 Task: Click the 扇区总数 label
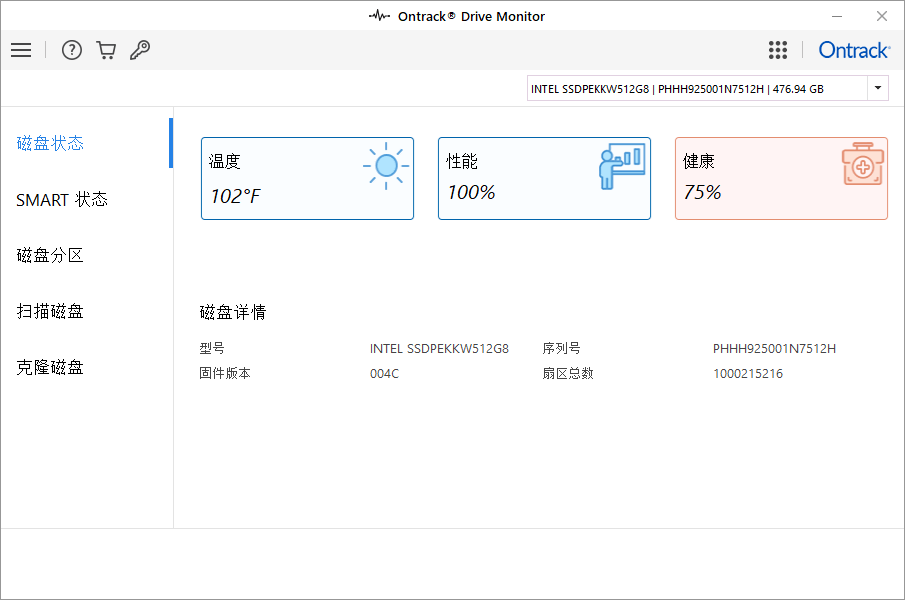[x=567, y=373]
